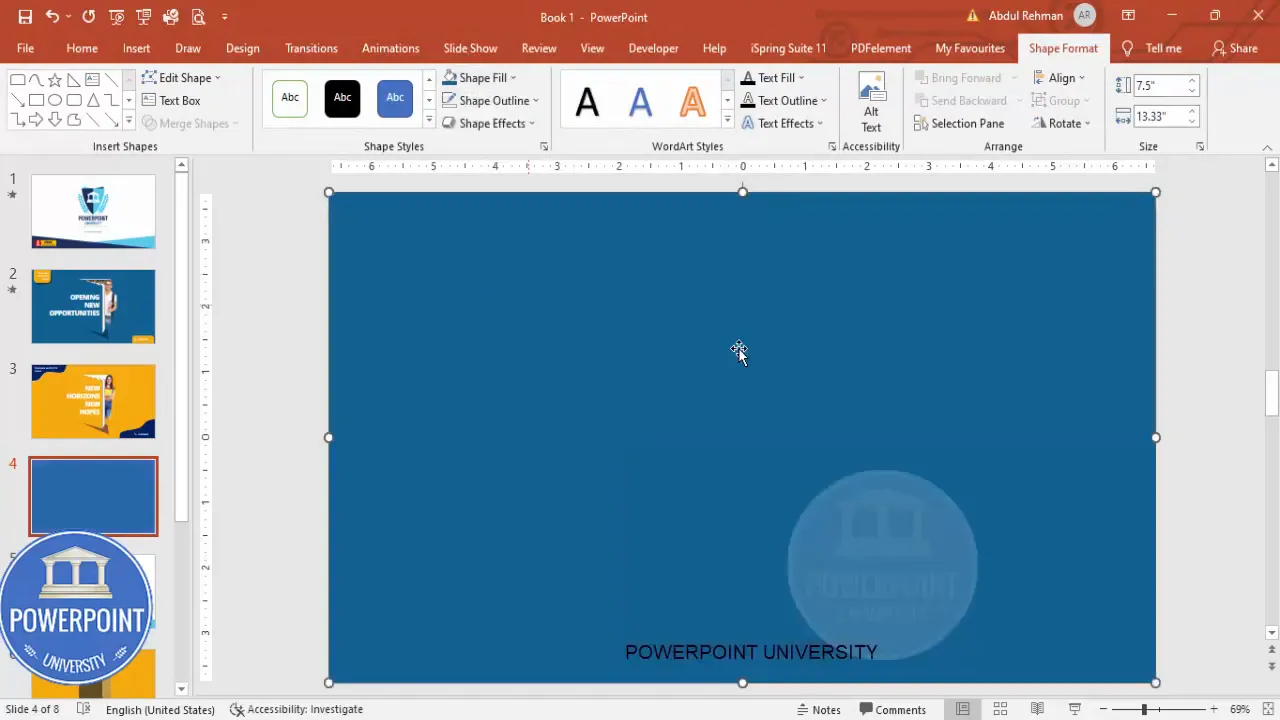Open Size group dialog launcher

click(x=1200, y=147)
